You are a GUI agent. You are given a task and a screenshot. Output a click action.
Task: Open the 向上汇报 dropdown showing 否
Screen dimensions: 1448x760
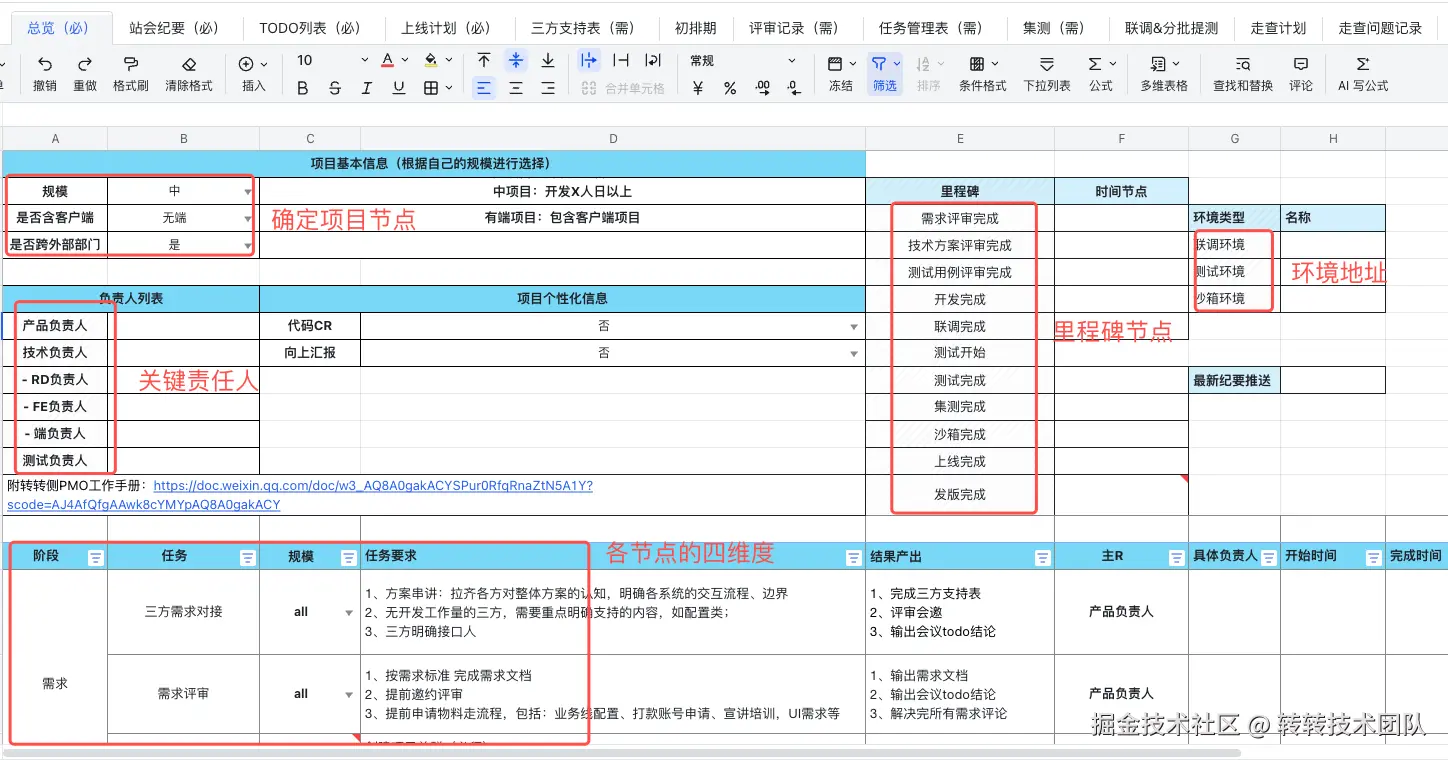[x=854, y=353]
